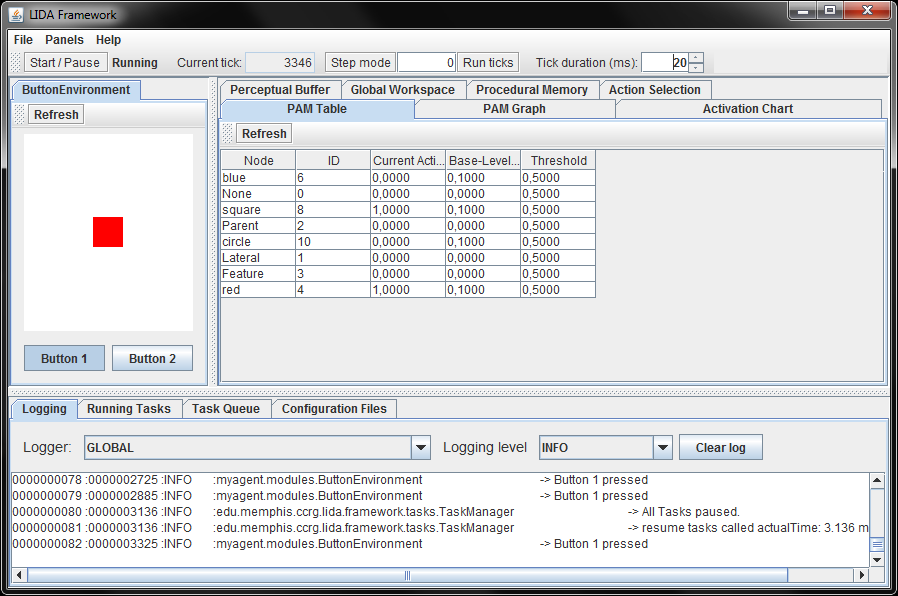
Task: Select the Global Workspace tab
Action: coord(402,90)
